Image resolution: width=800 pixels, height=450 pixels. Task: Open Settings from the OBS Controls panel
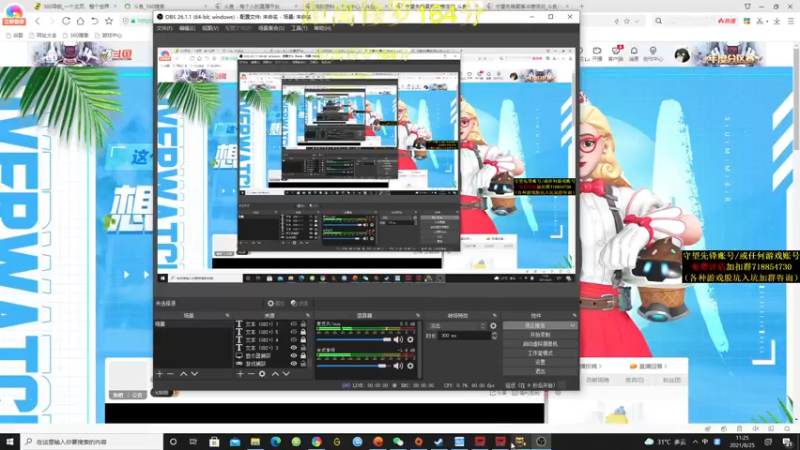(x=540, y=362)
